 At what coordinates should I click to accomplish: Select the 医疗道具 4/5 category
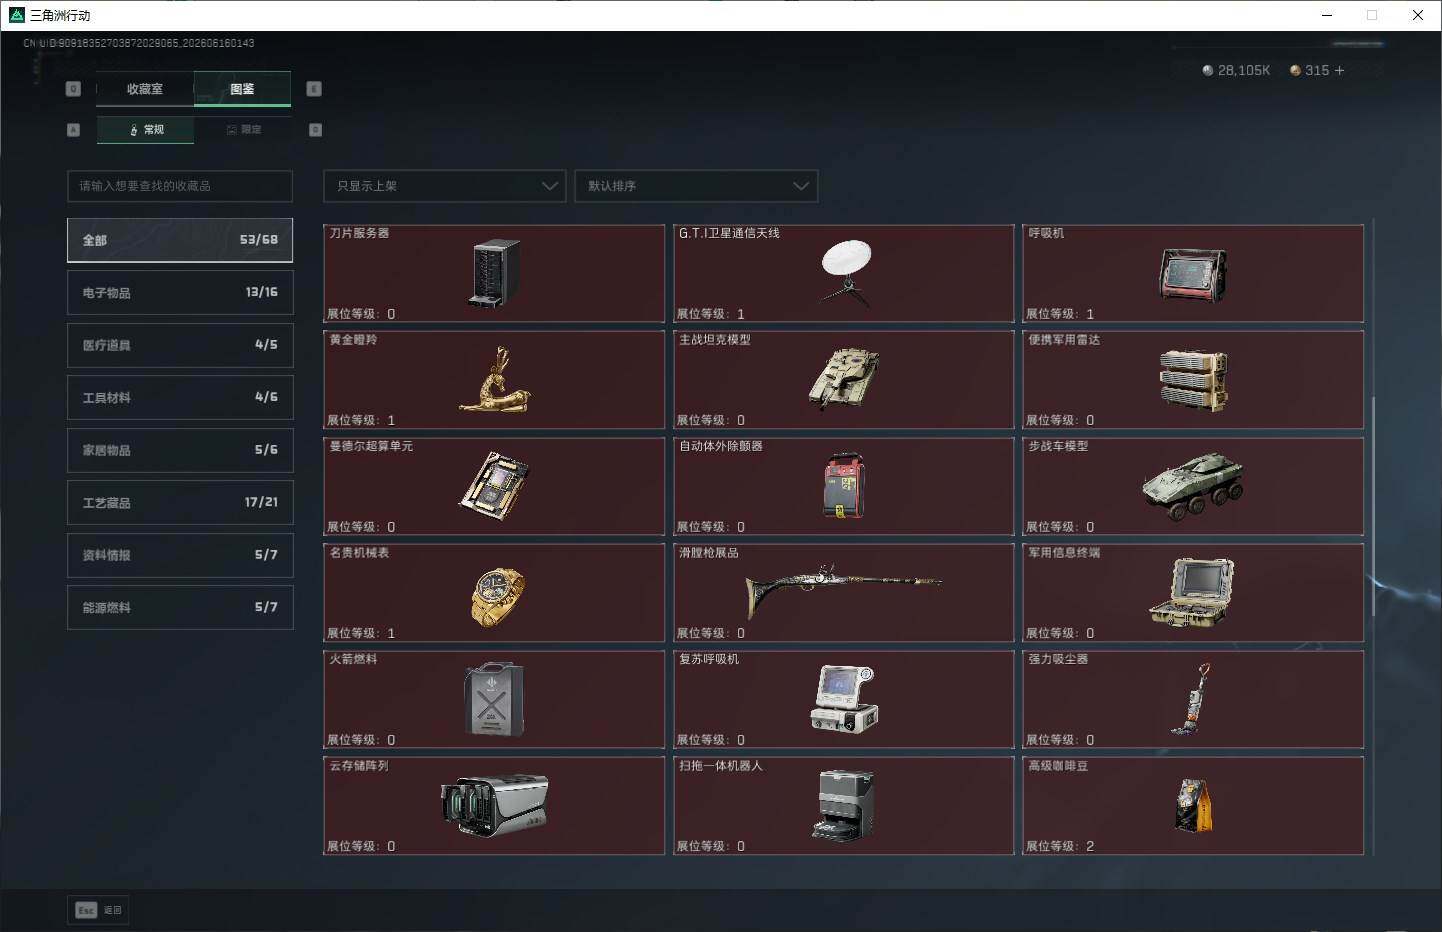[x=180, y=345]
